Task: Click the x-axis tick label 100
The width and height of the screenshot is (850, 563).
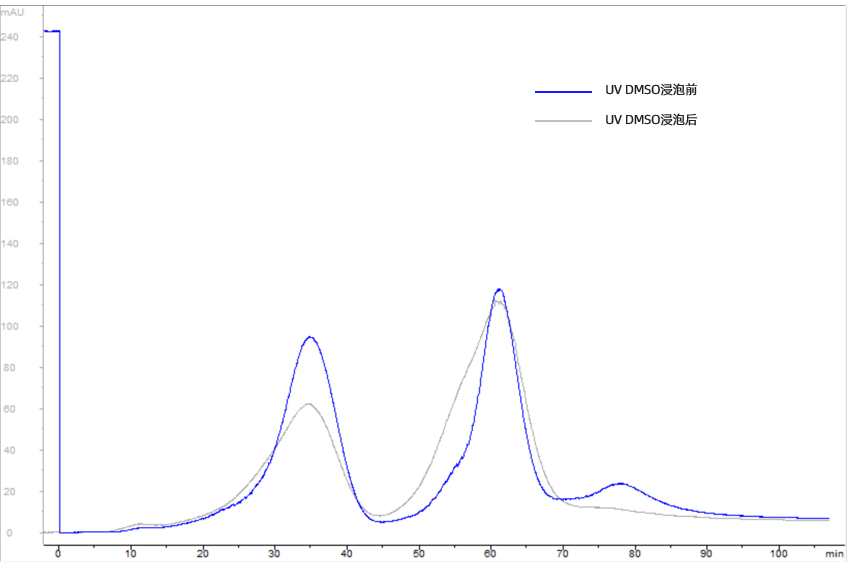Action: [778, 552]
